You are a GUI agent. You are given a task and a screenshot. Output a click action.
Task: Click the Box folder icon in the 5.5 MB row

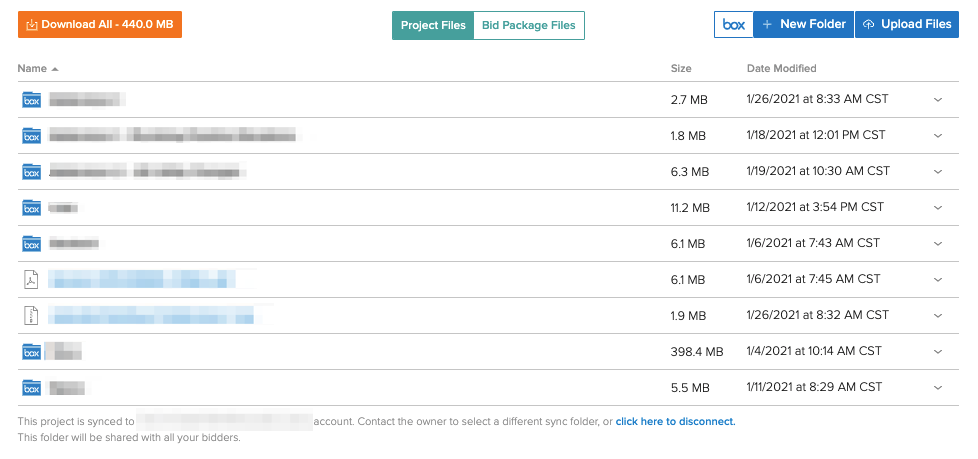(x=31, y=388)
